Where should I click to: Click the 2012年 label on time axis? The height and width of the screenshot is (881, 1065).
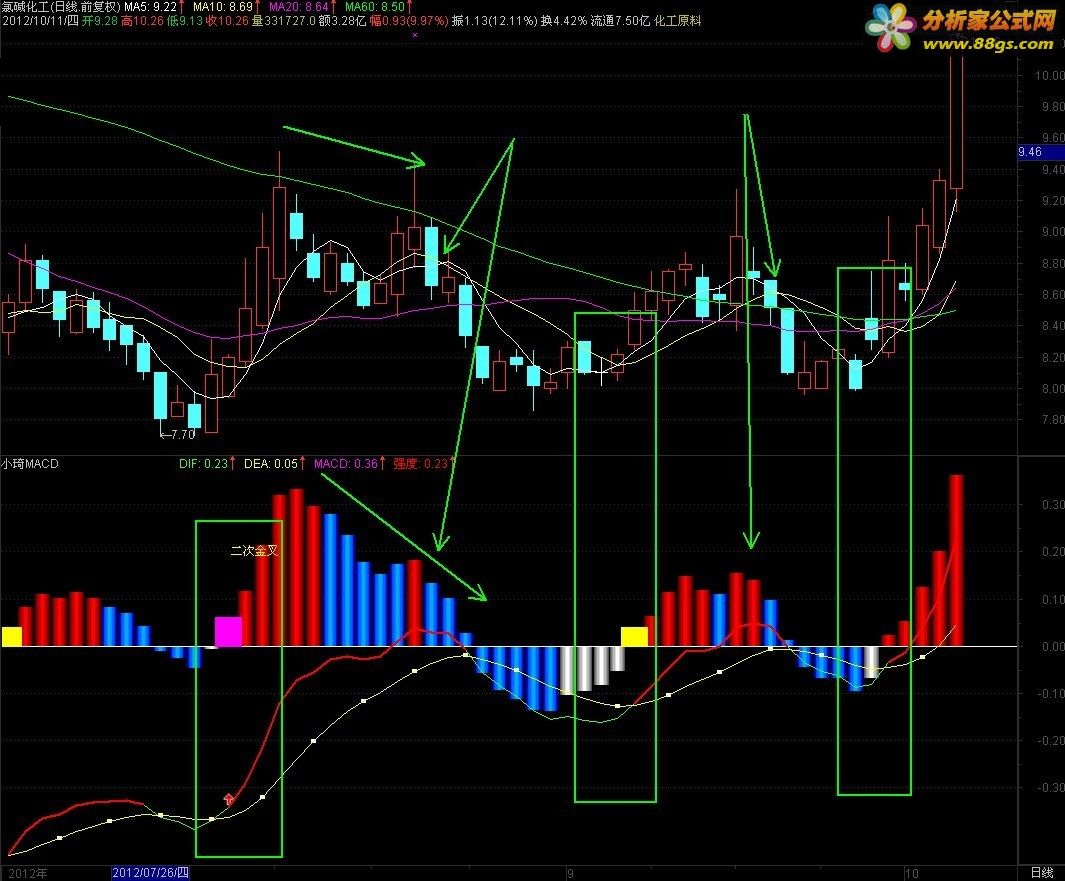28,874
